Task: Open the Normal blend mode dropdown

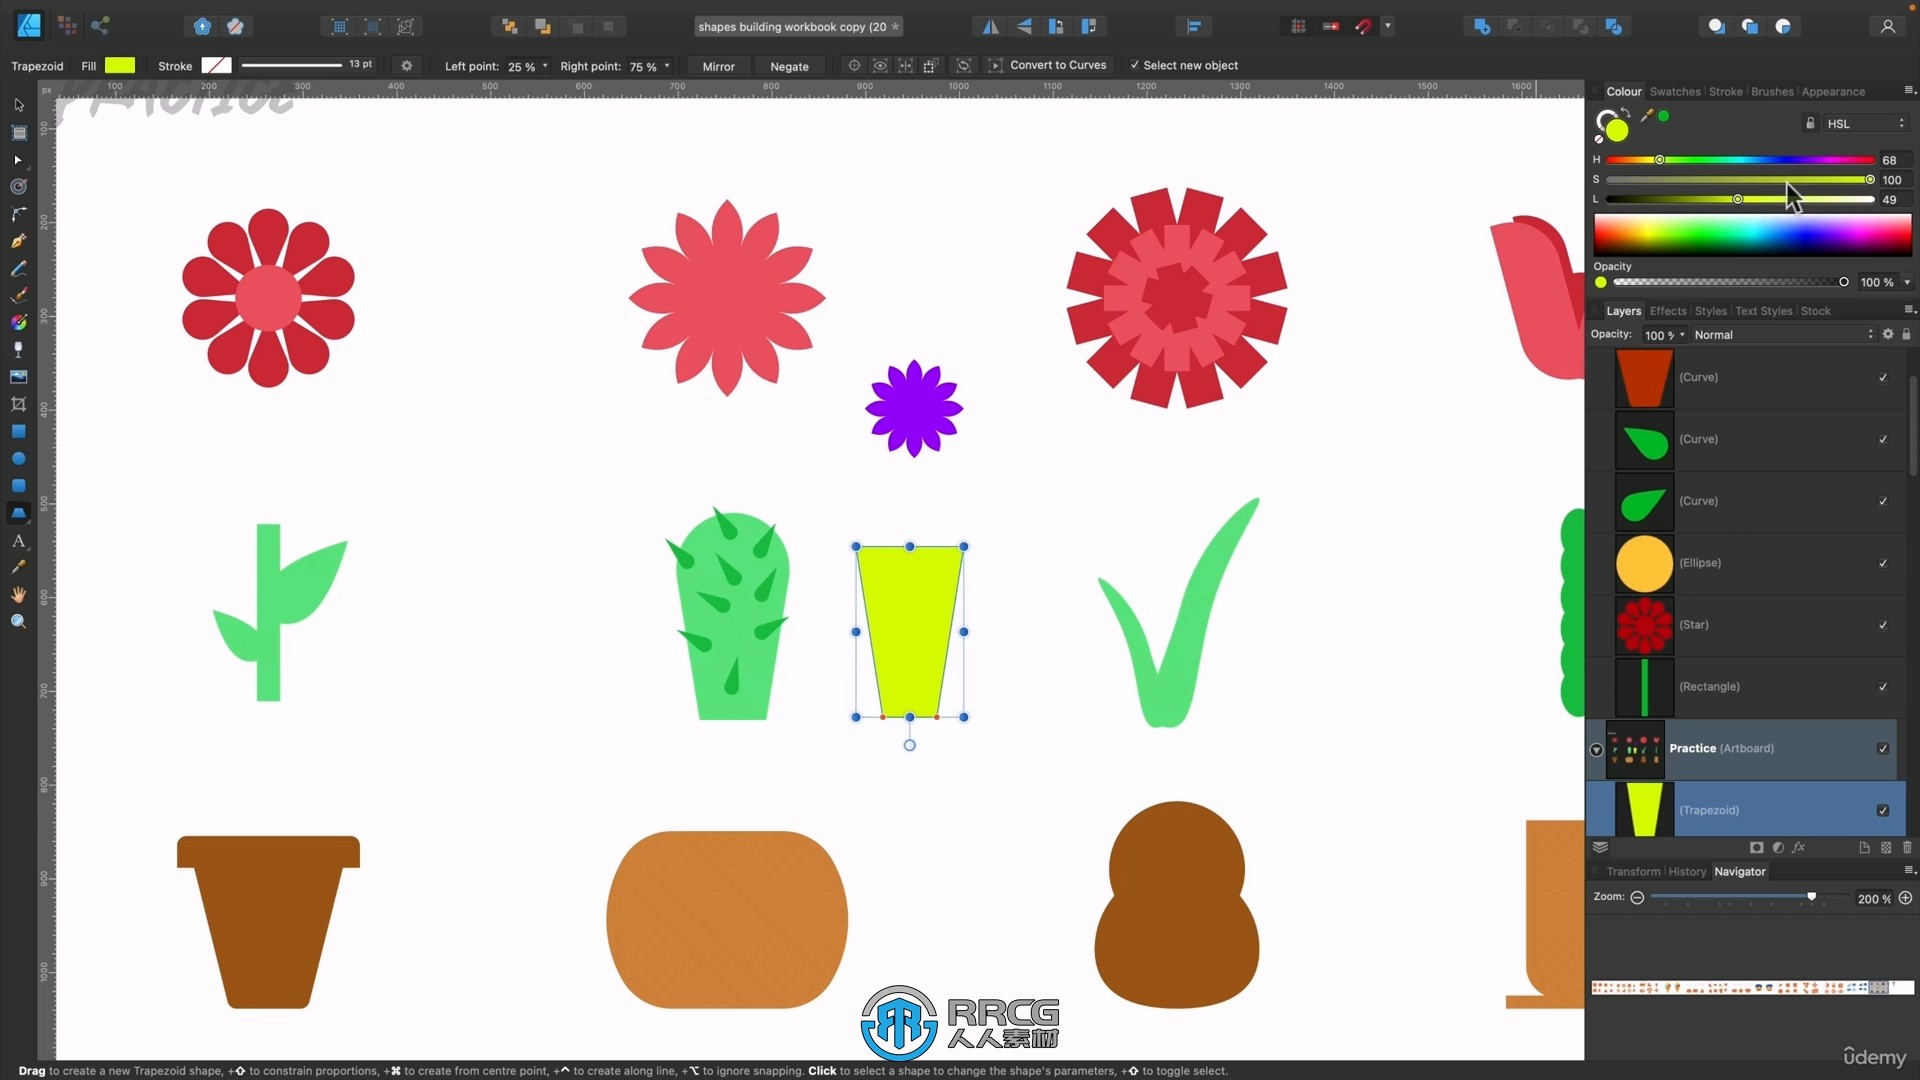Action: coord(1784,335)
